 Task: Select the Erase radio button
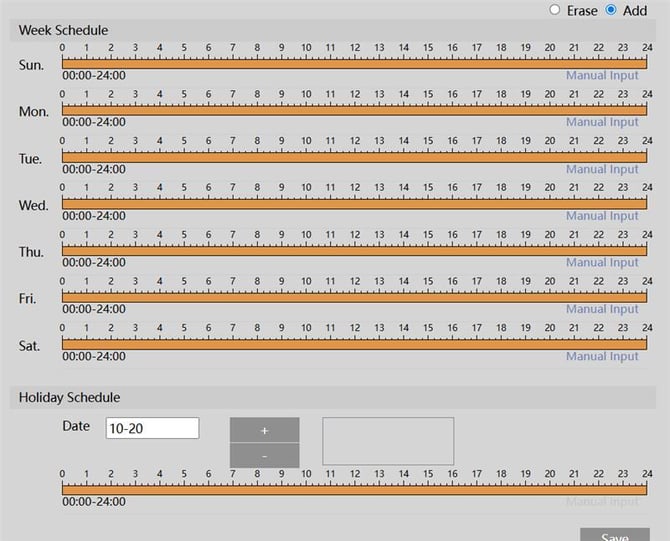pyautogui.click(x=555, y=10)
